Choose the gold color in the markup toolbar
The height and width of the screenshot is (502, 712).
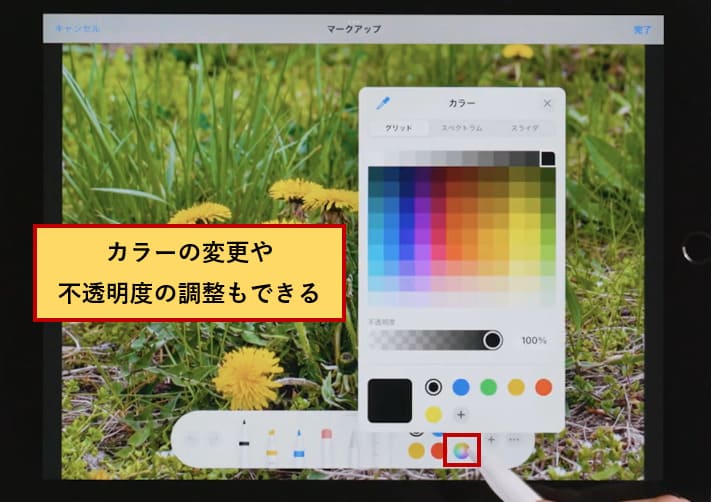click(416, 451)
